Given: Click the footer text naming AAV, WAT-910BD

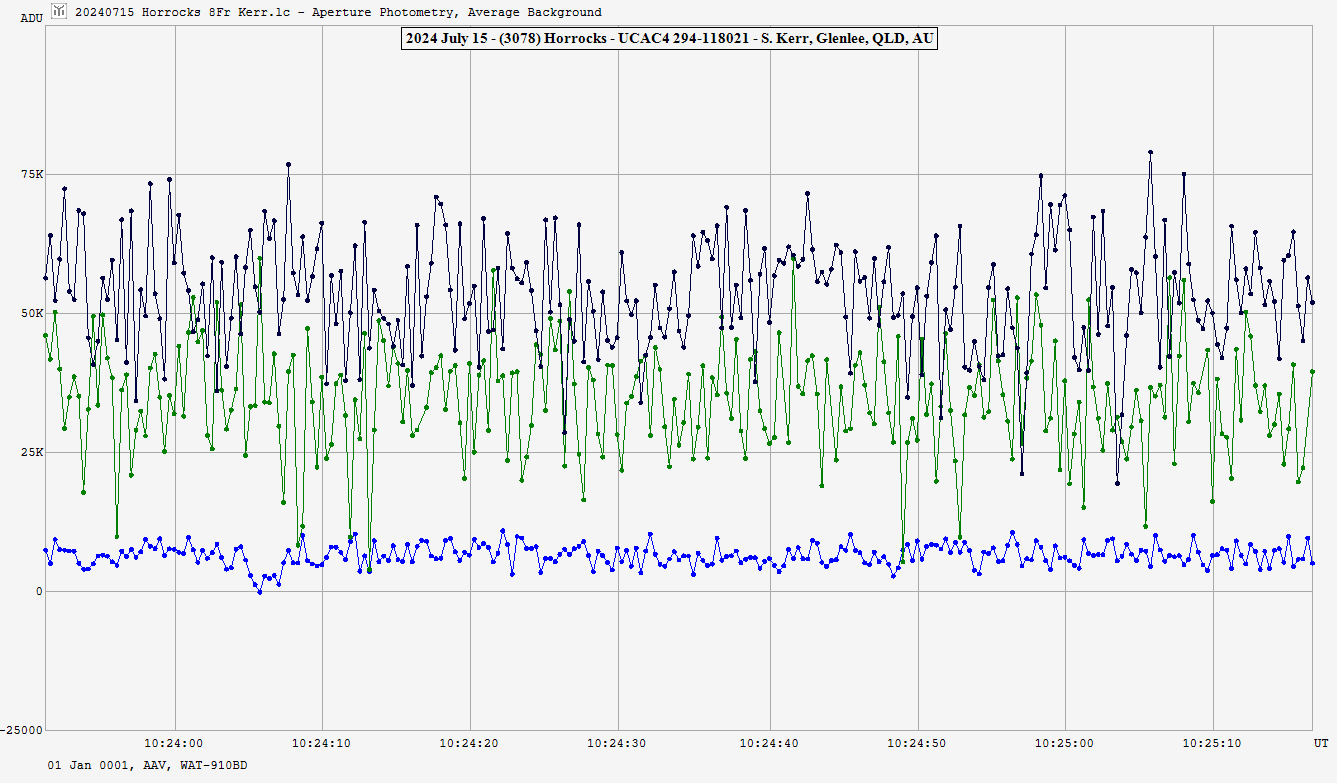Looking at the screenshot, I should point(147,765).
